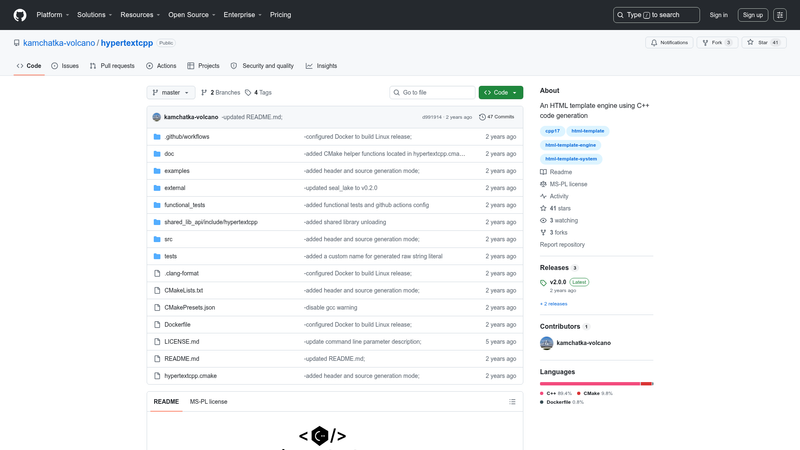Image resolution: width=800 pixels, height=450 pixels.
Task: Click the C++ language entry with its pink dot
Action: (556, 393)
